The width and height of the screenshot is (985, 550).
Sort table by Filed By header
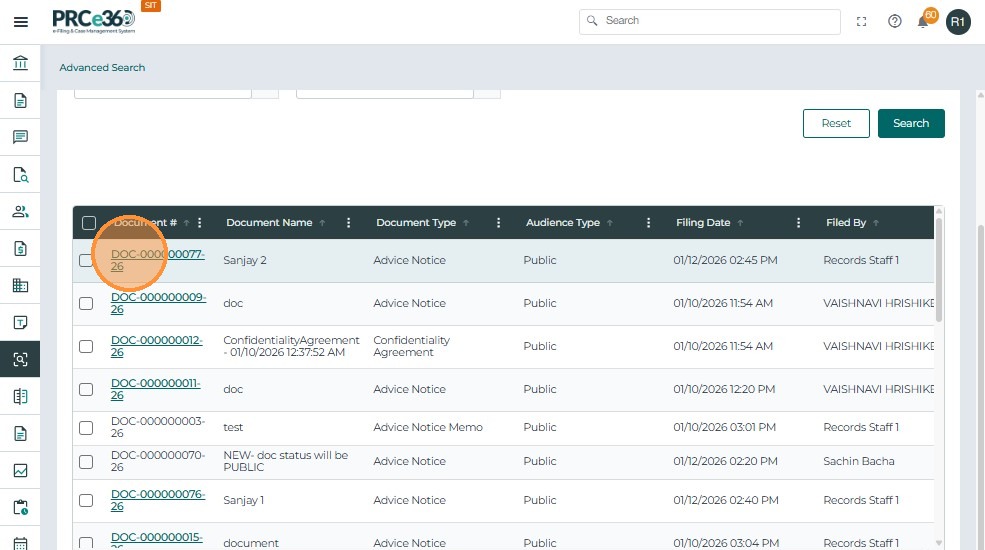(x=846, y=223)
